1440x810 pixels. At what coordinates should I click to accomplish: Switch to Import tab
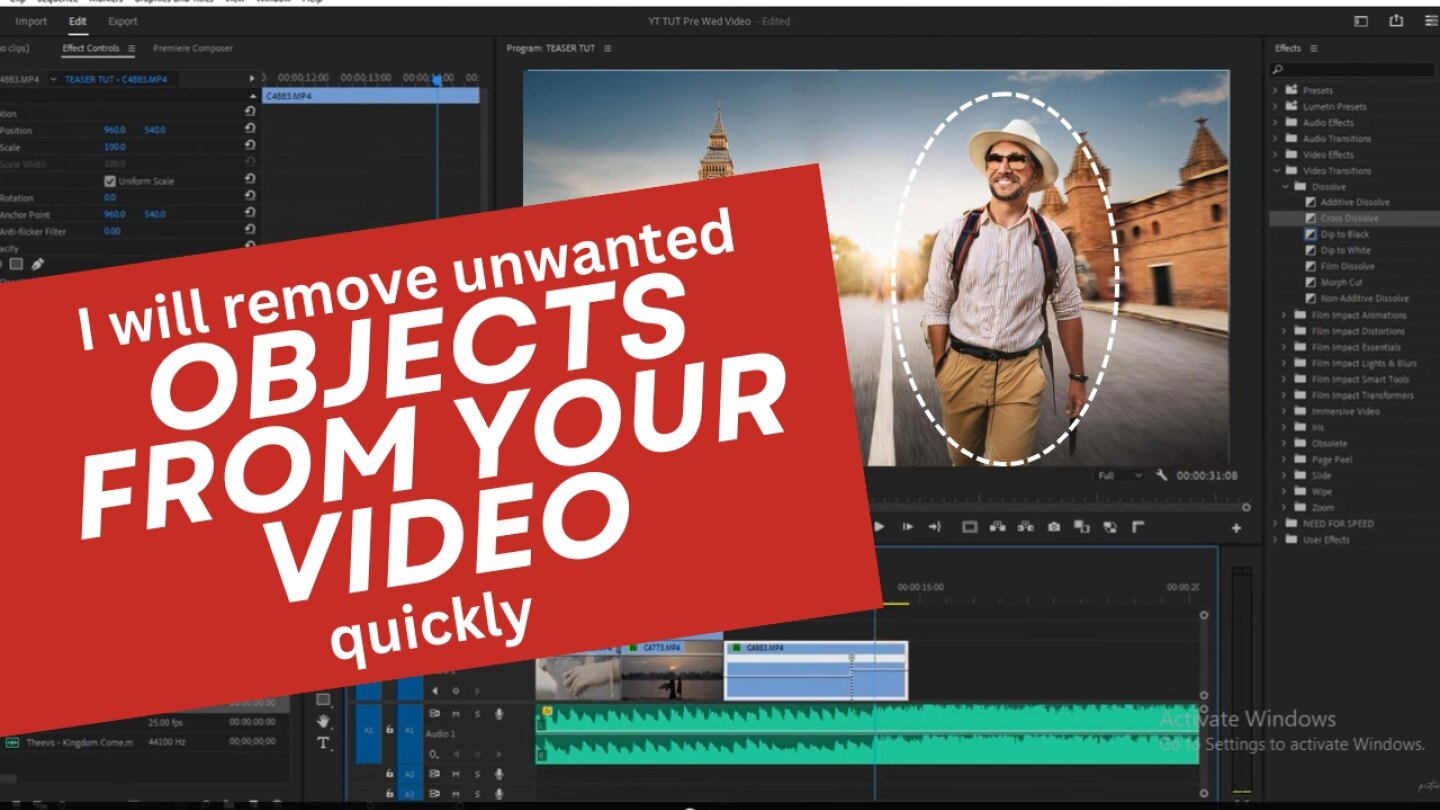(x=31, y=21)
